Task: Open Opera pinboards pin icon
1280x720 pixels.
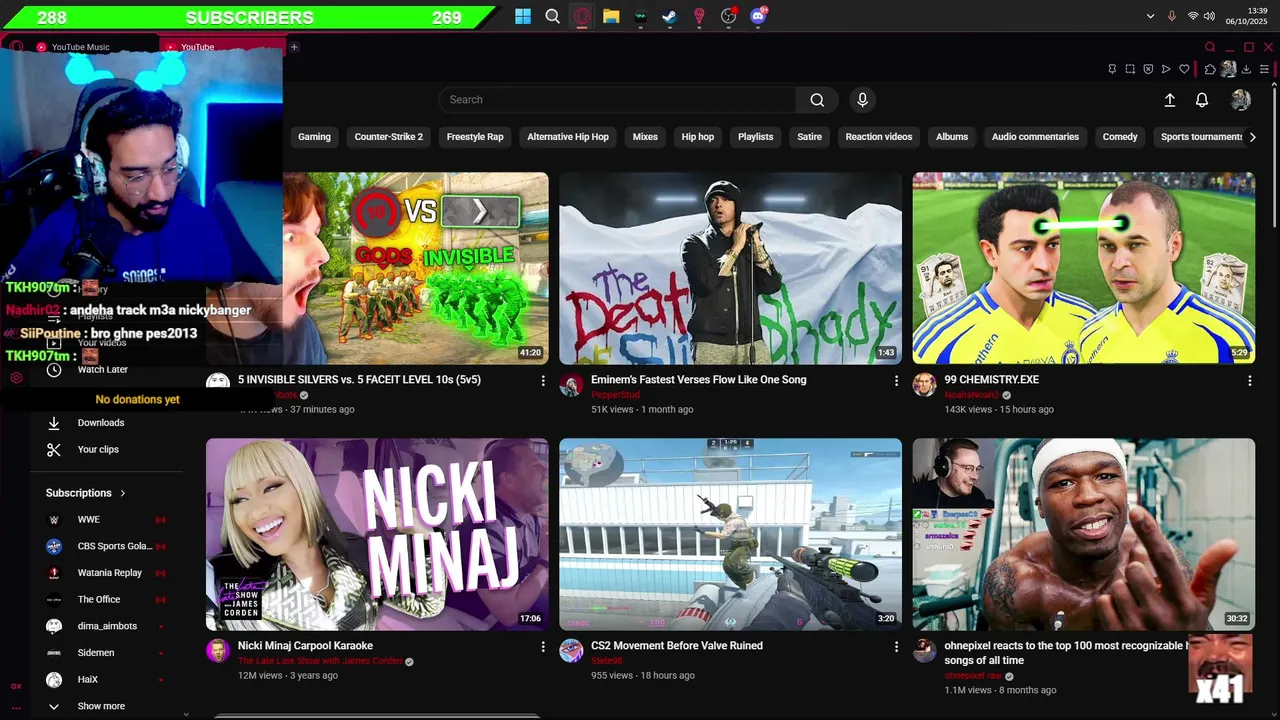Action: point(1112,69)
